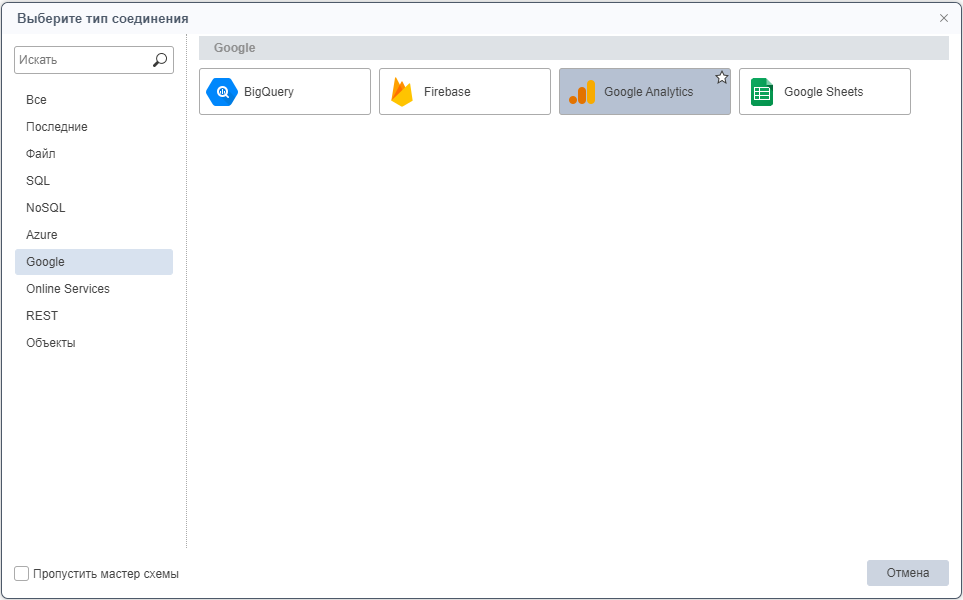Open the Объекты category
This screenshot has height=600, width=963.
[x=51, y=343]
